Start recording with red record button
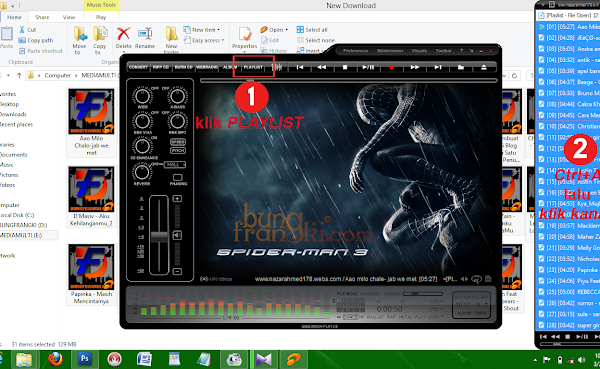 391,67
